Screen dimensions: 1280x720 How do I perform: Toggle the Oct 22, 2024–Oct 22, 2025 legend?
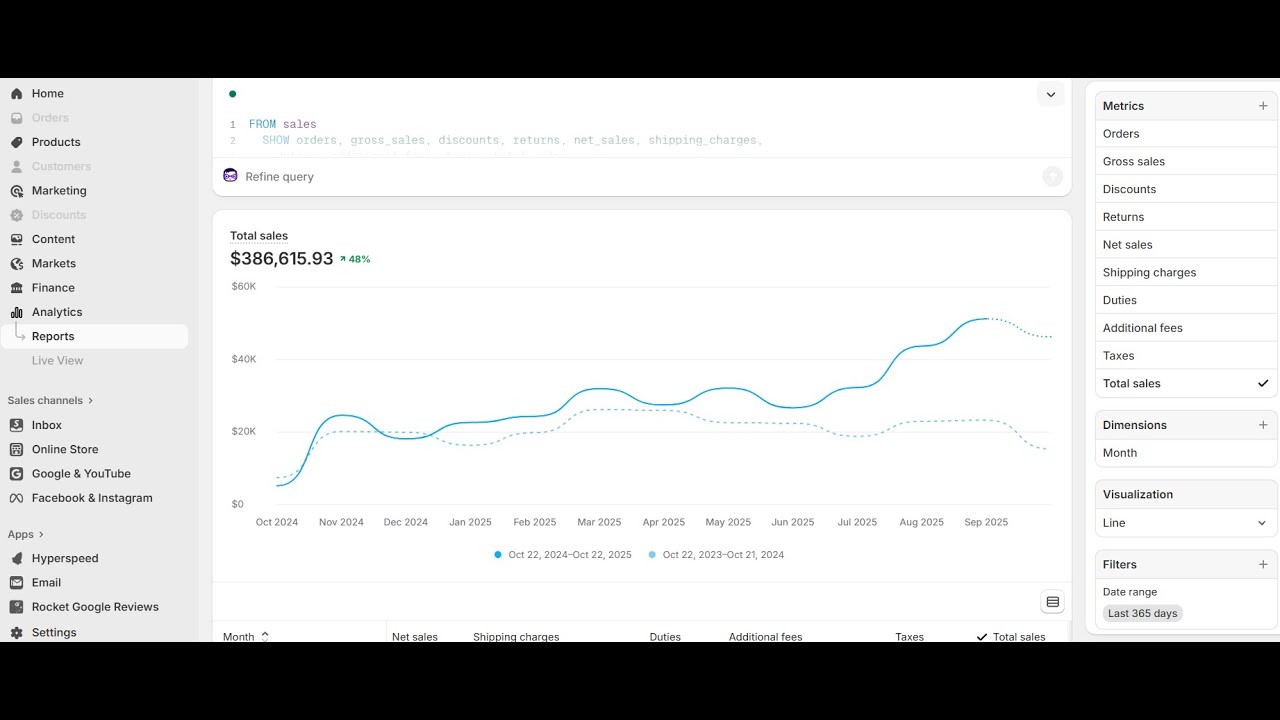coord(563,555)
